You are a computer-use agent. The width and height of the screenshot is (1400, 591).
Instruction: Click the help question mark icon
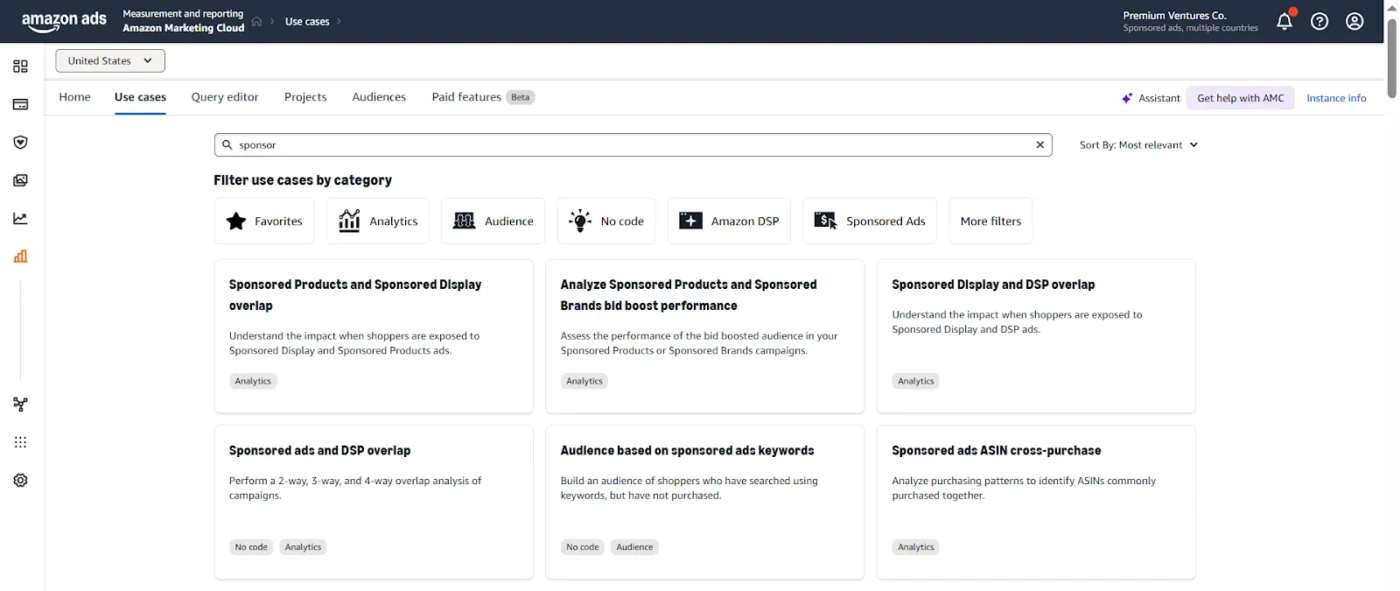[1319, 21]
